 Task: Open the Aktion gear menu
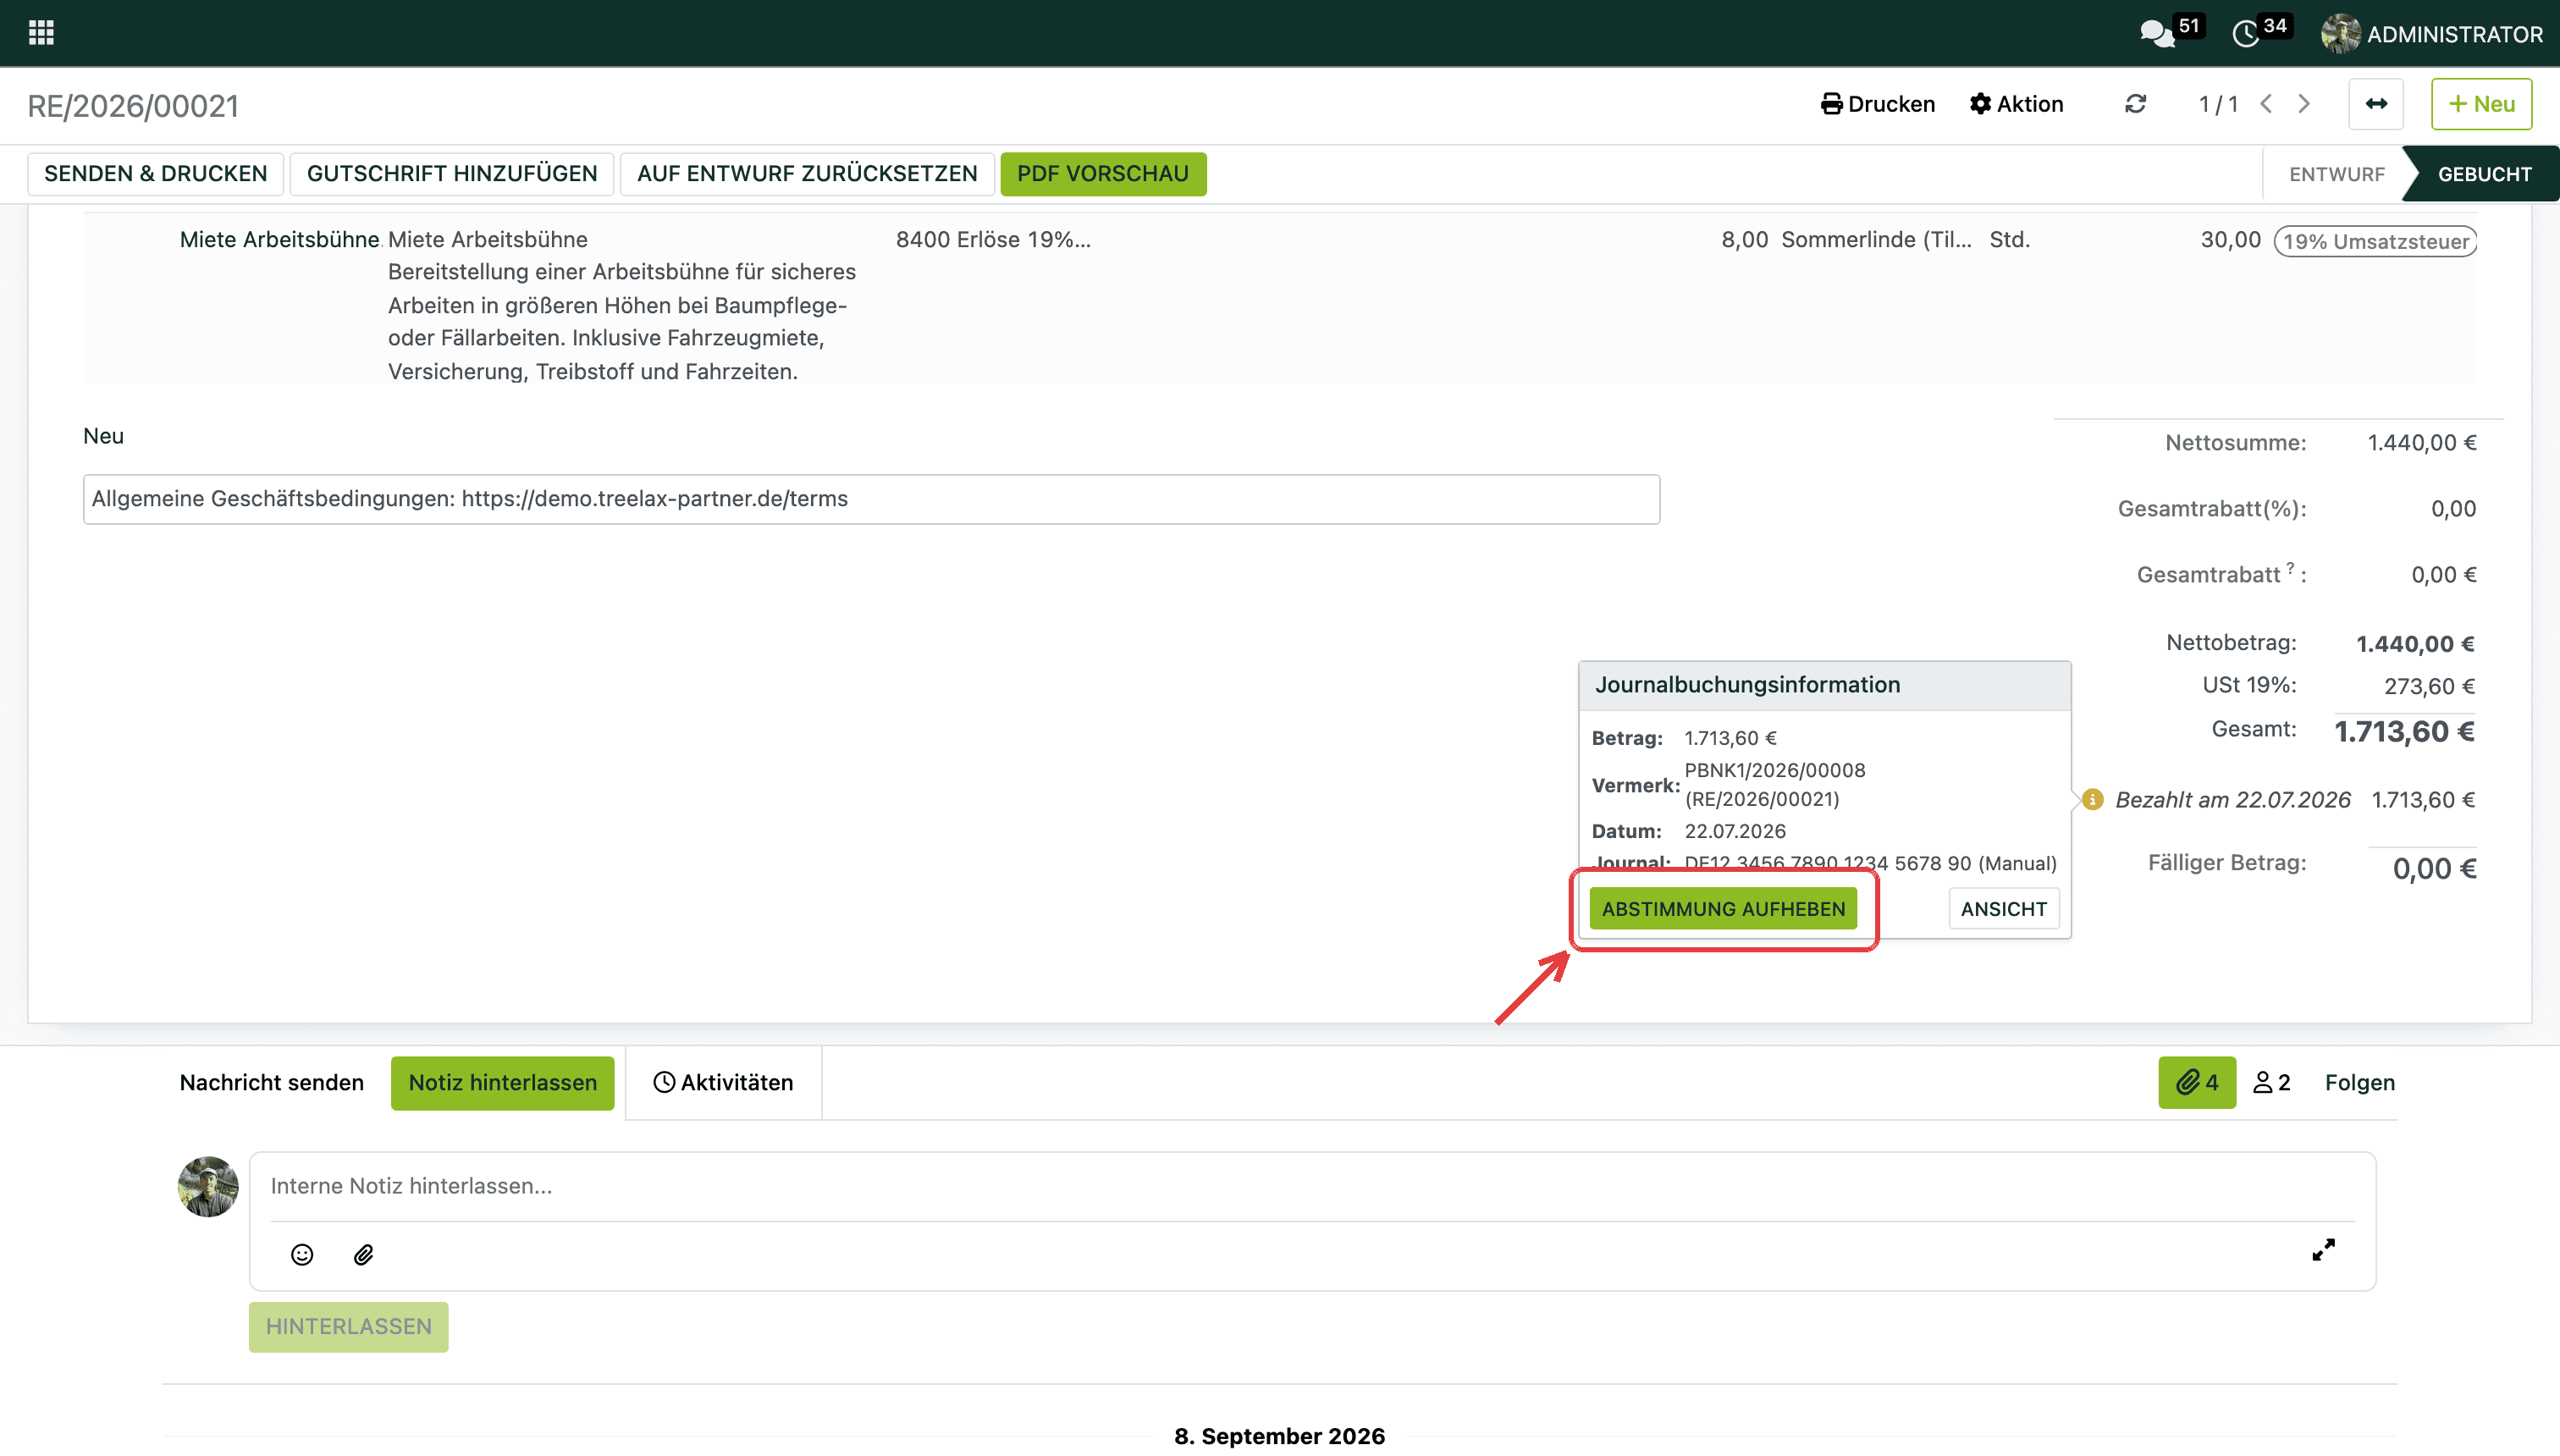point(2016,104)
